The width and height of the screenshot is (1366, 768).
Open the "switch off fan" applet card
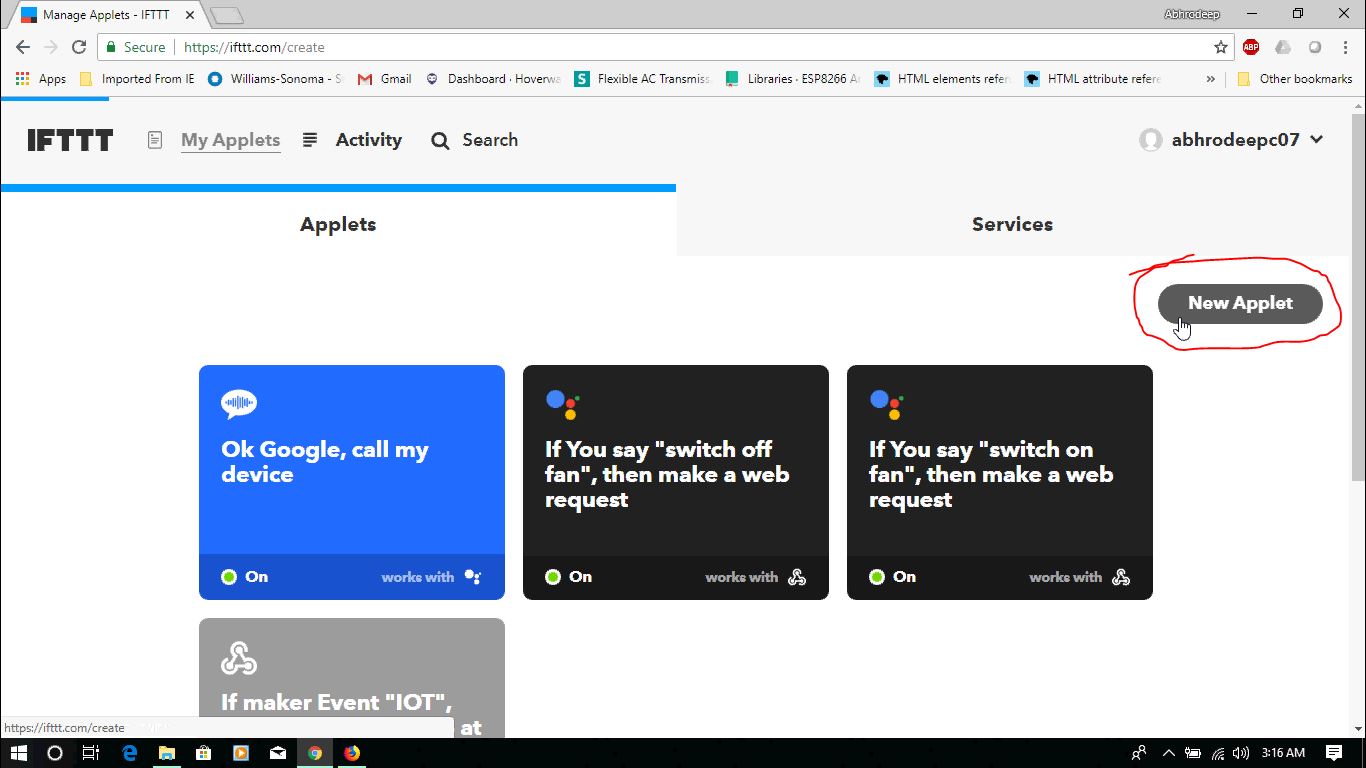coord(676,482)
